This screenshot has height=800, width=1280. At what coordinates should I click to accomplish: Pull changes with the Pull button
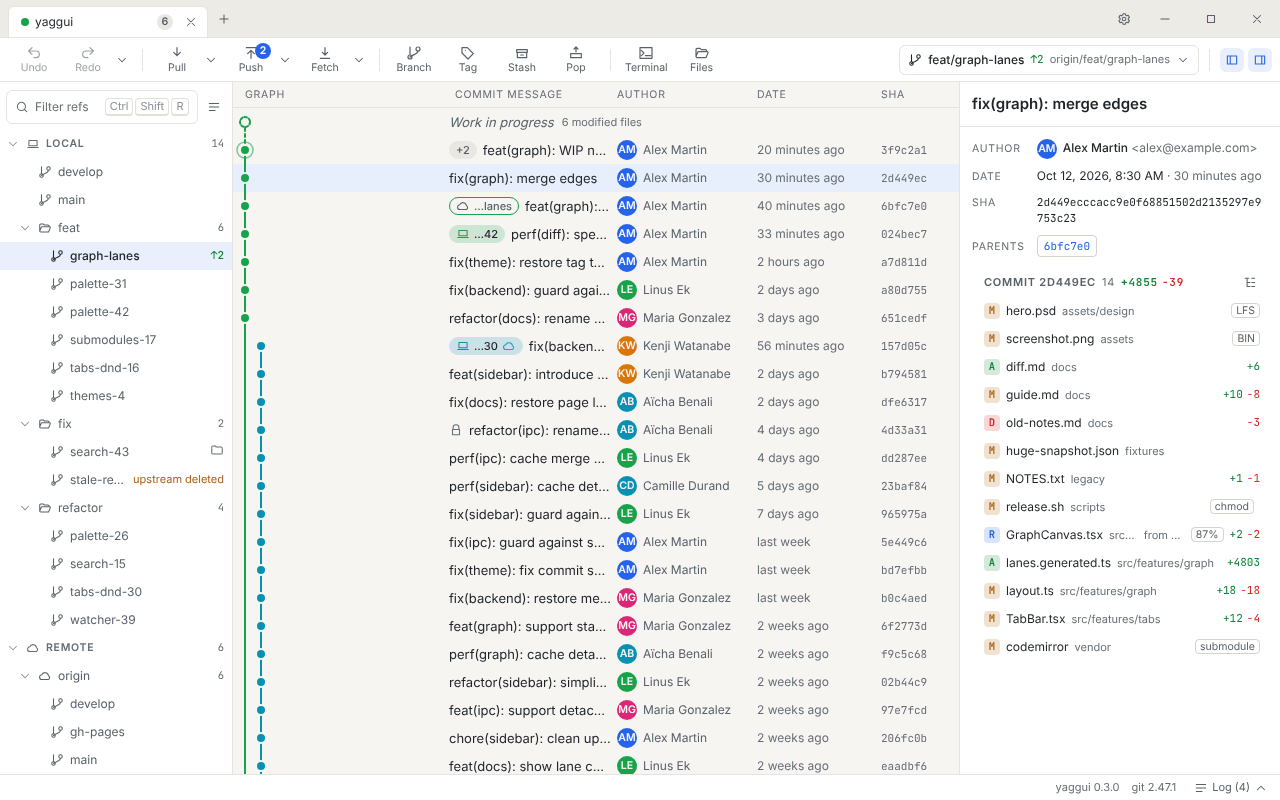coord(177,59)
